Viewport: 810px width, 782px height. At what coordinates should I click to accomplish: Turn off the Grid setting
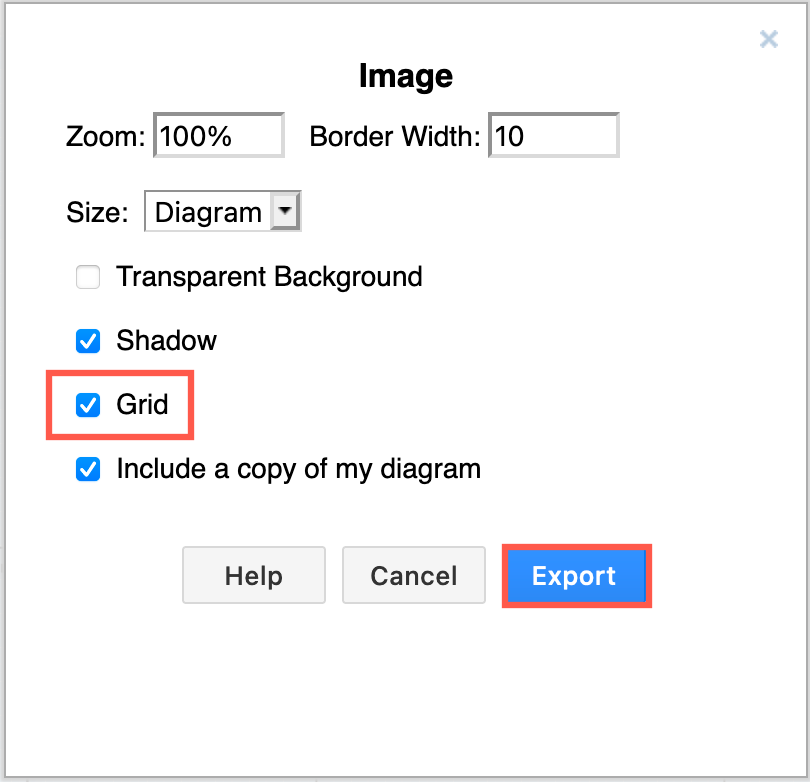88,405
